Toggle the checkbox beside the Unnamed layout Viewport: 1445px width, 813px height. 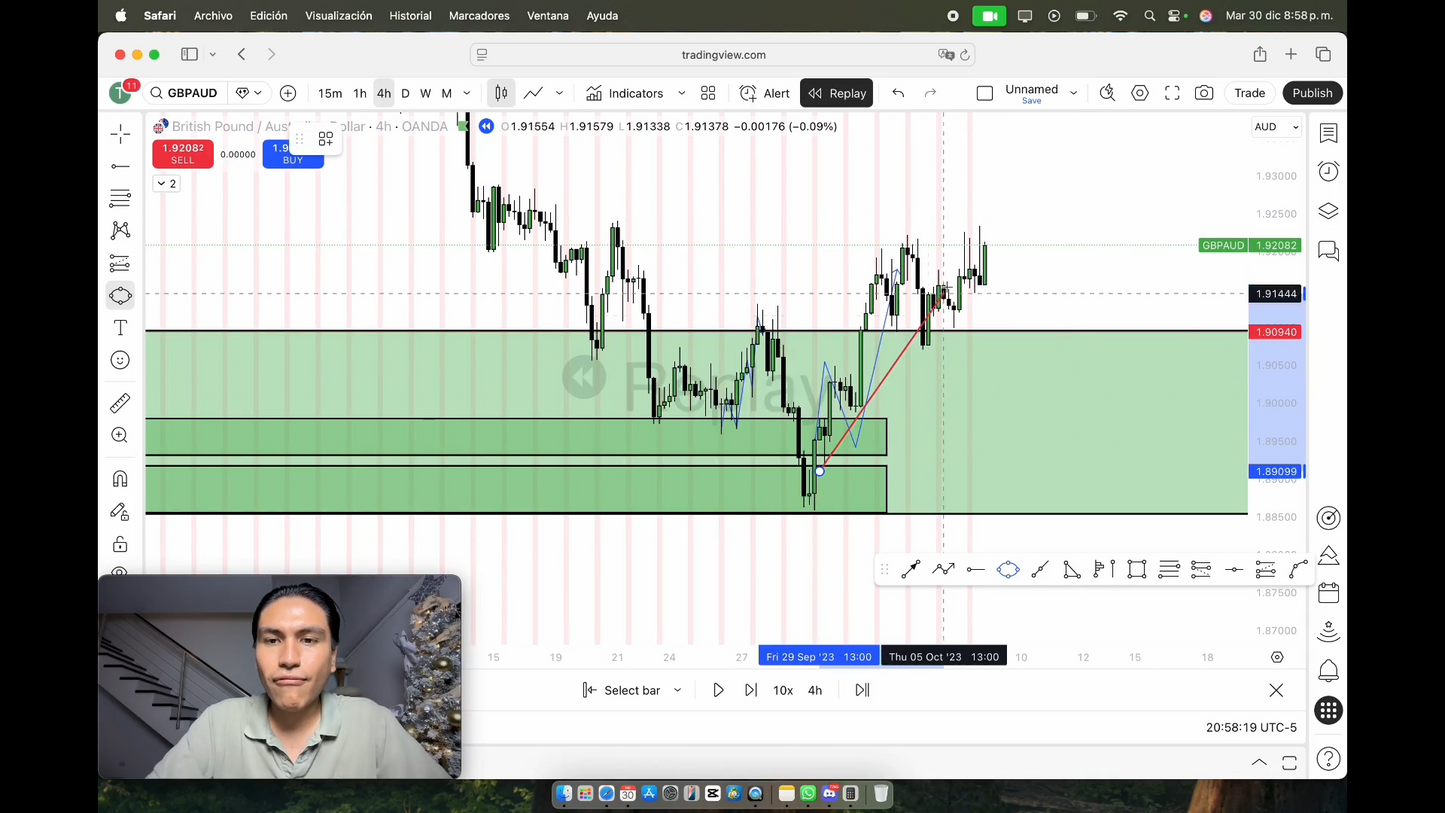(985, 92)
